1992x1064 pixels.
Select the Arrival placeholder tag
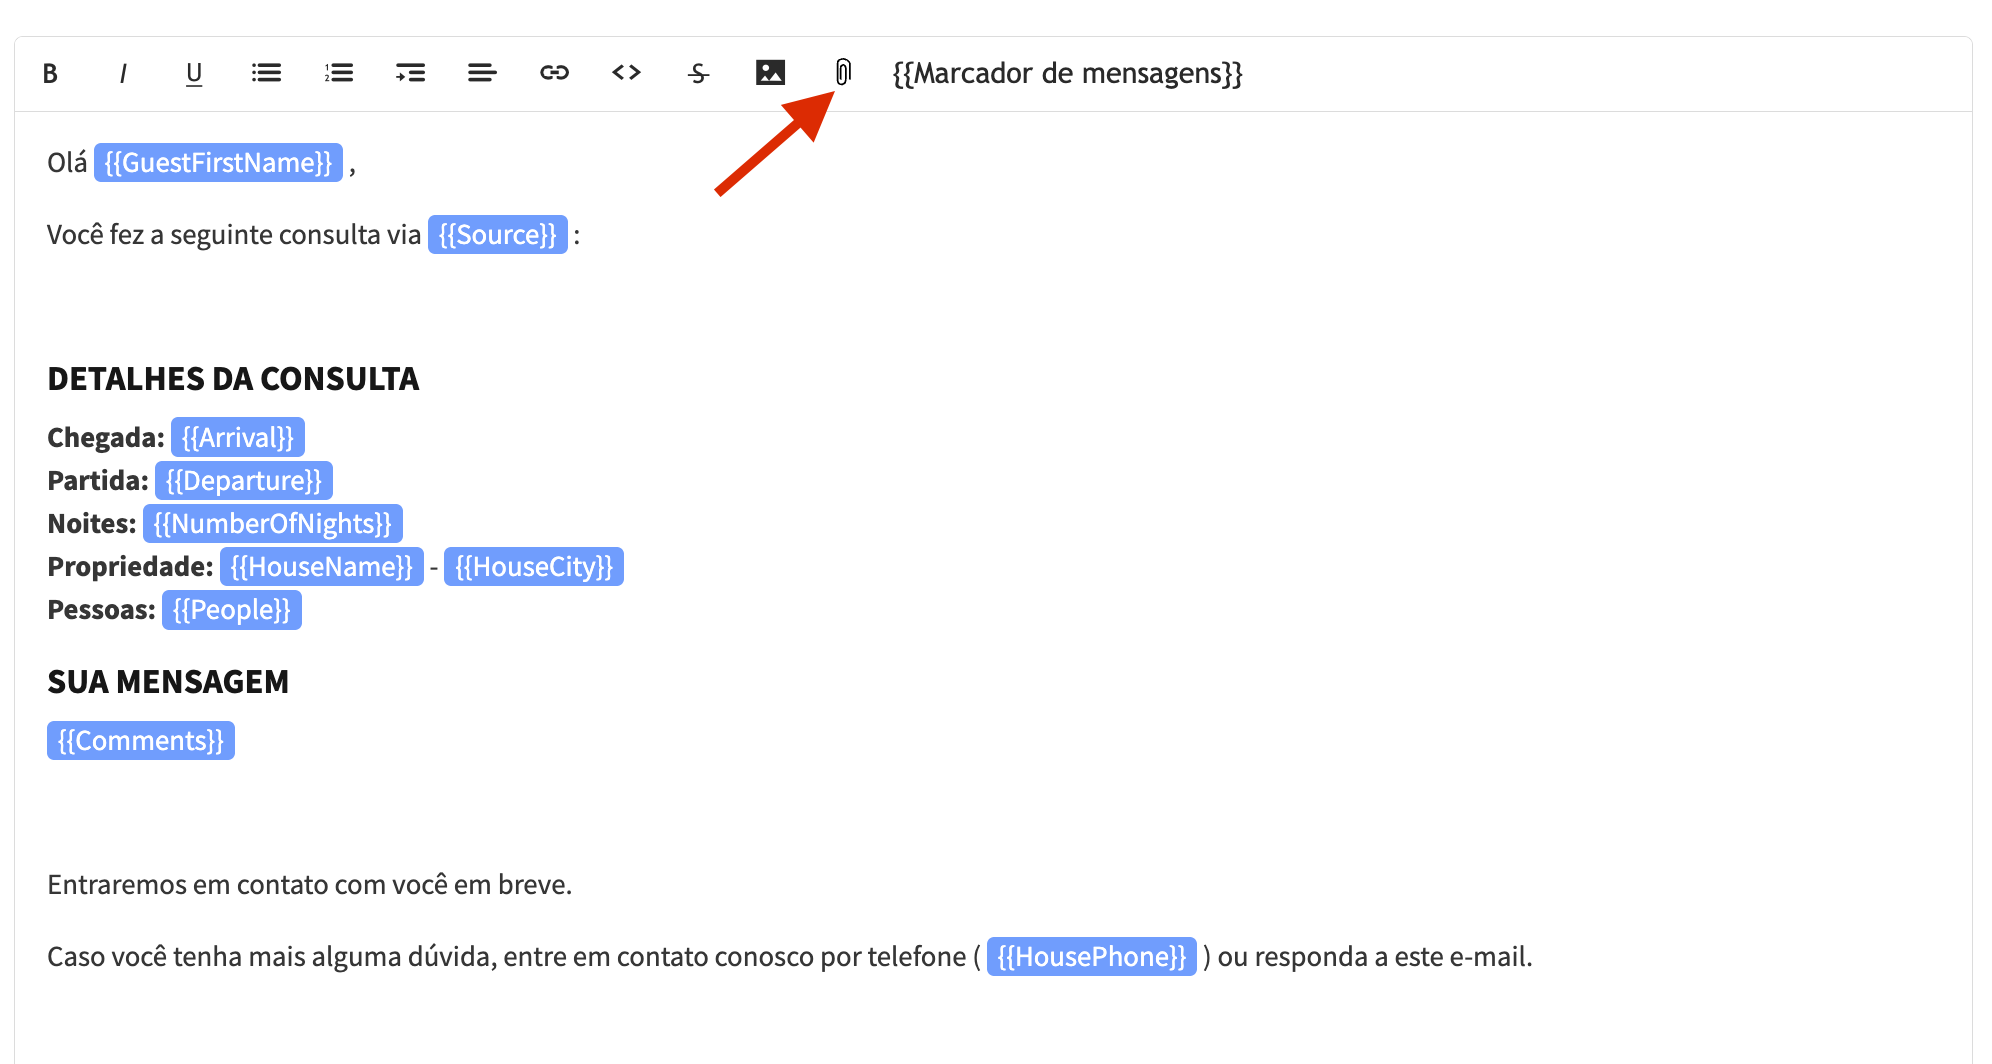(x=238, y=438)
